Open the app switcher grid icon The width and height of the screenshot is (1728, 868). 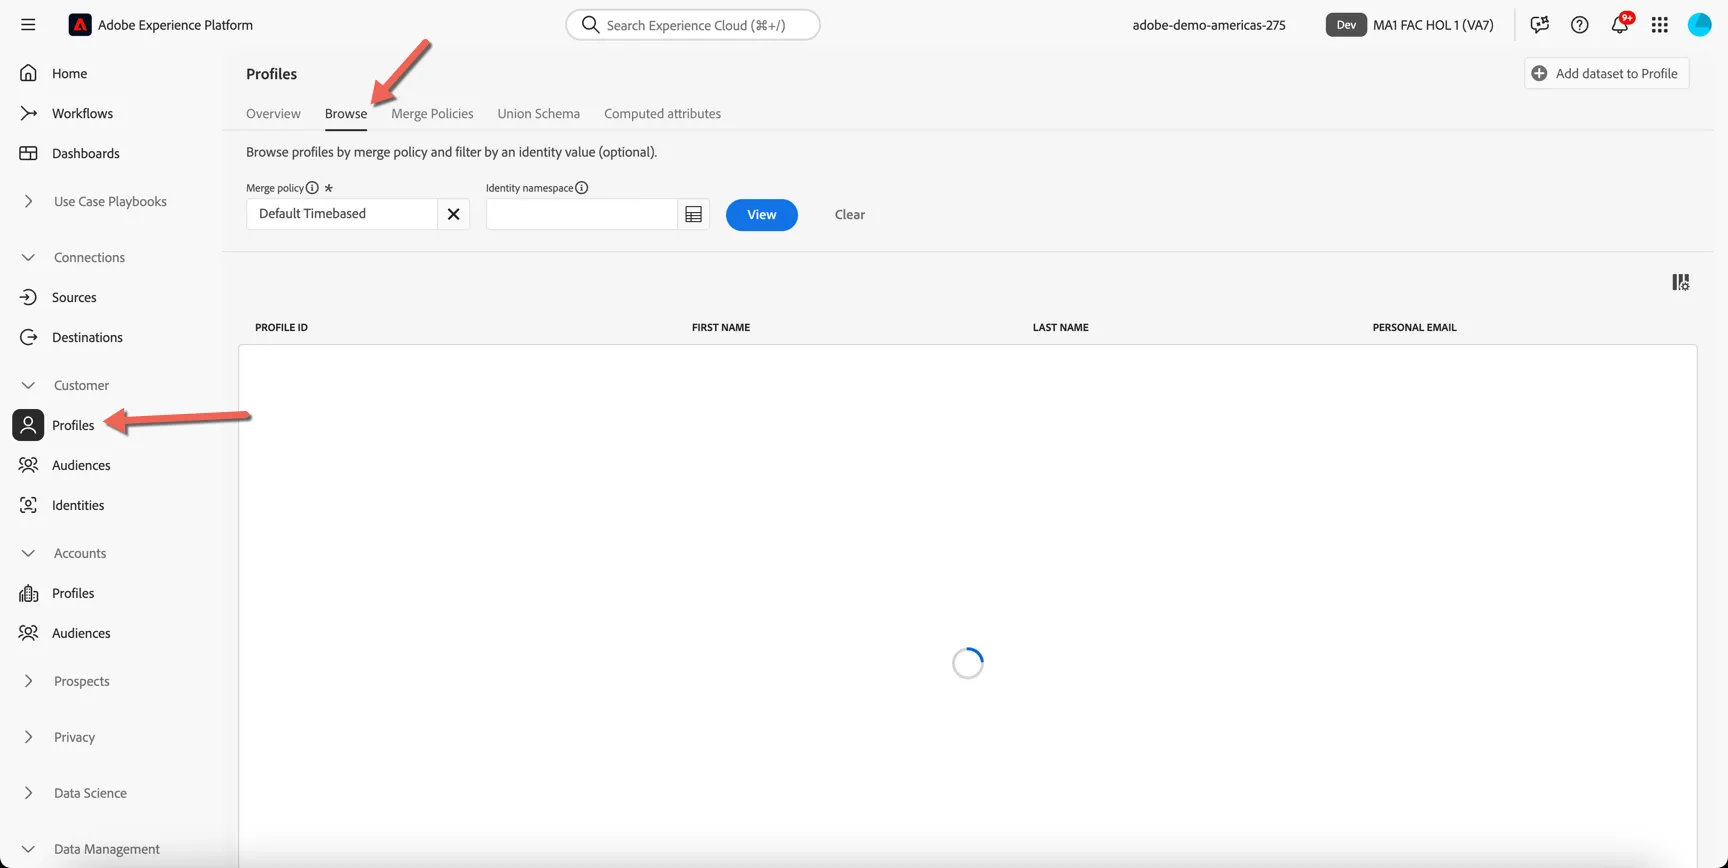click(1660, 25)
